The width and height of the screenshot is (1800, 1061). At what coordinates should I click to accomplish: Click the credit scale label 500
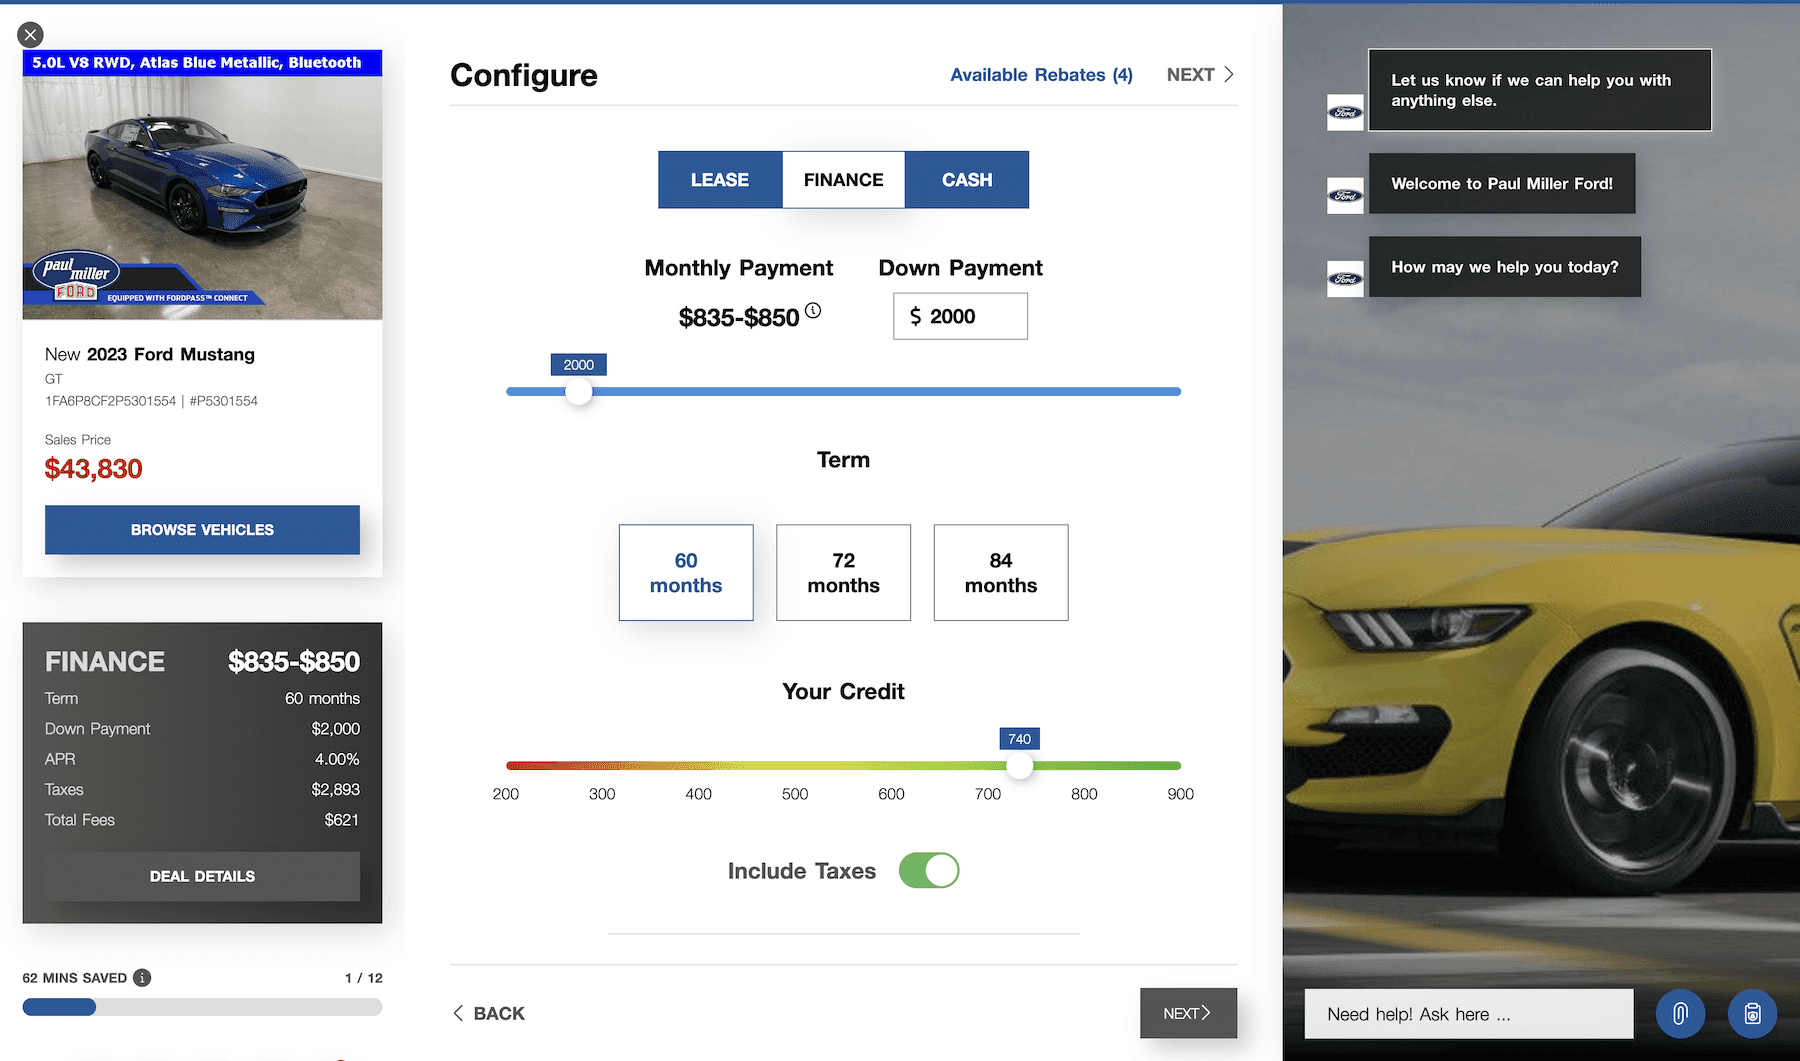click(x=795, y=794)
